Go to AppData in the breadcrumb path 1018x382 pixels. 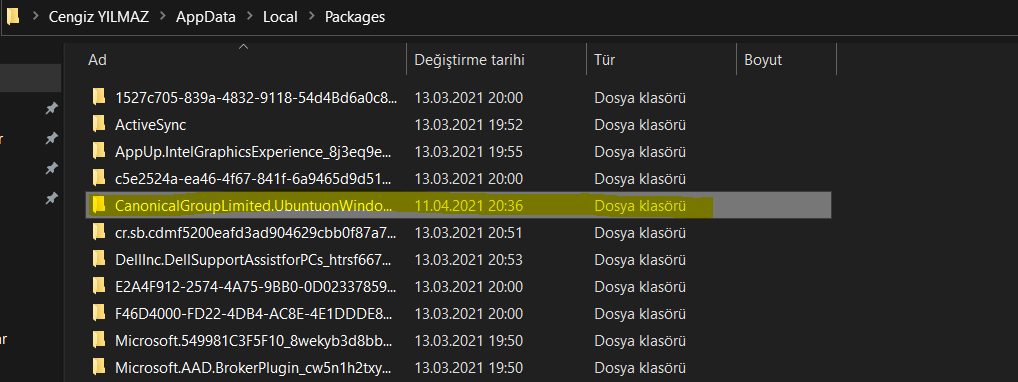[206, 17]
